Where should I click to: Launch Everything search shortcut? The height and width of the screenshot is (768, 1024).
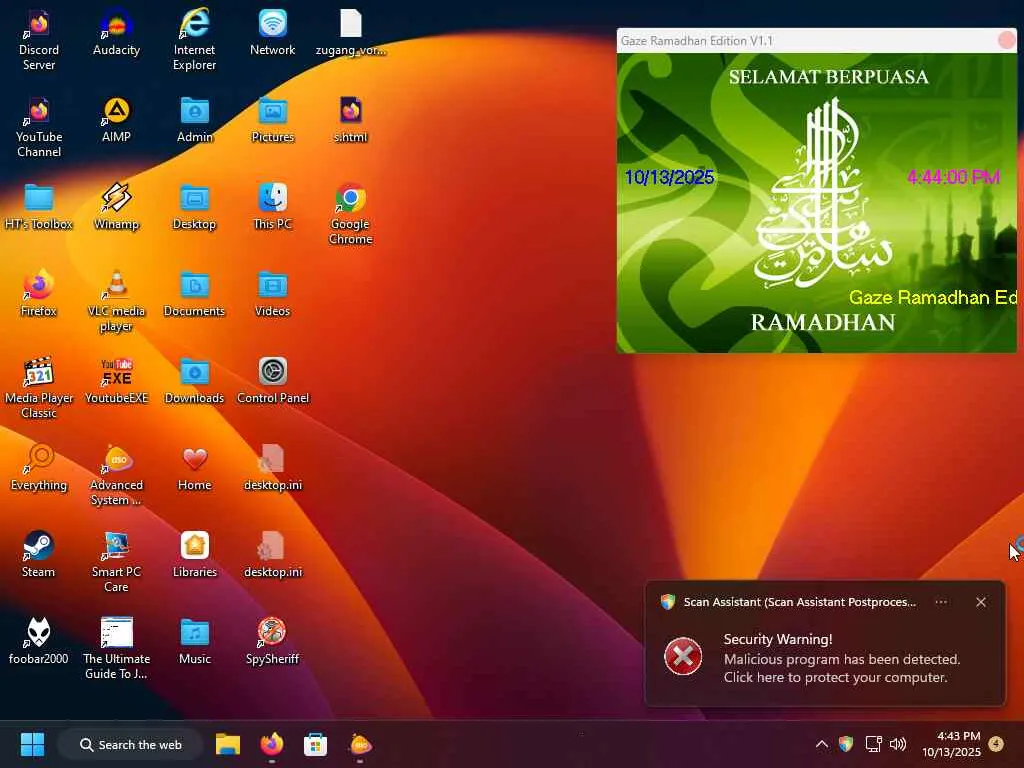pos(39,467)
